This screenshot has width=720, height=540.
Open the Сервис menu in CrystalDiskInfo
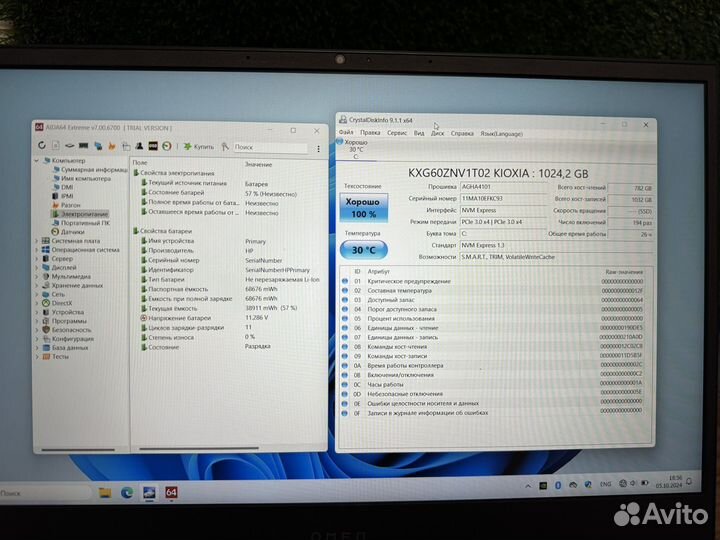397,133
